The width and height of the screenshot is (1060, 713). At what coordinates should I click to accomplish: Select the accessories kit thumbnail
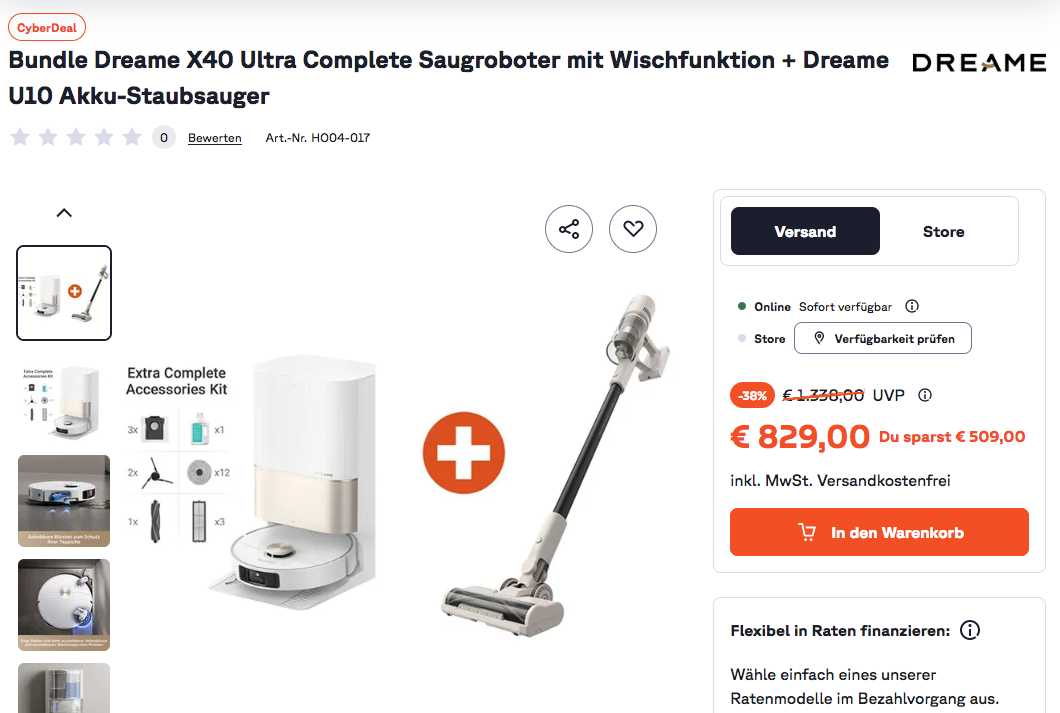[x=64, y=402]
